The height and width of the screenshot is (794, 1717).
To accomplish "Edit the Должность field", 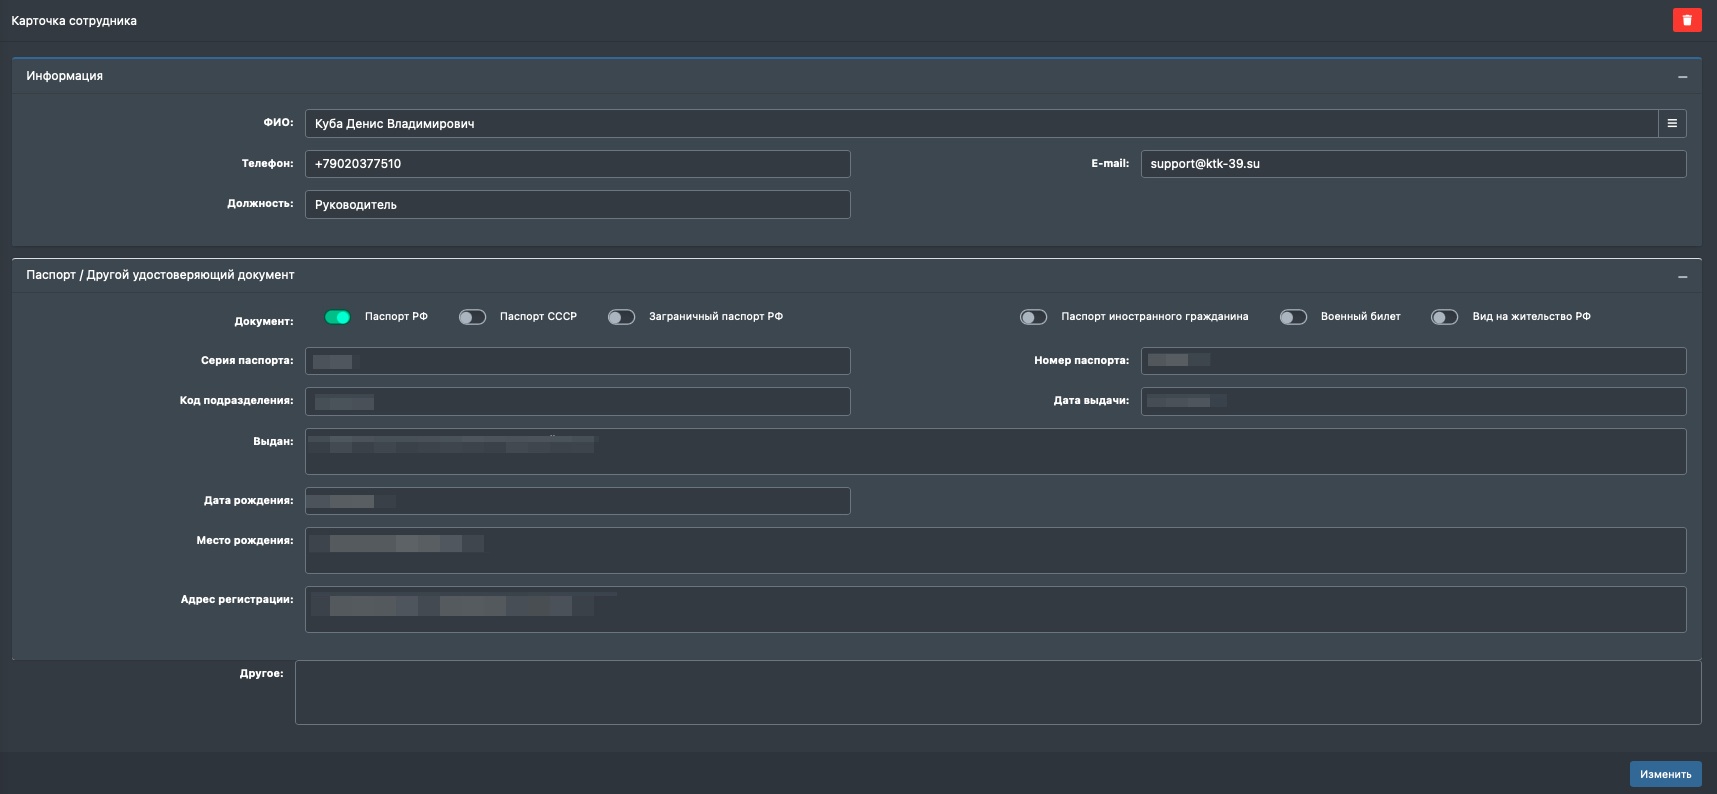I will [x=578, y=204].
